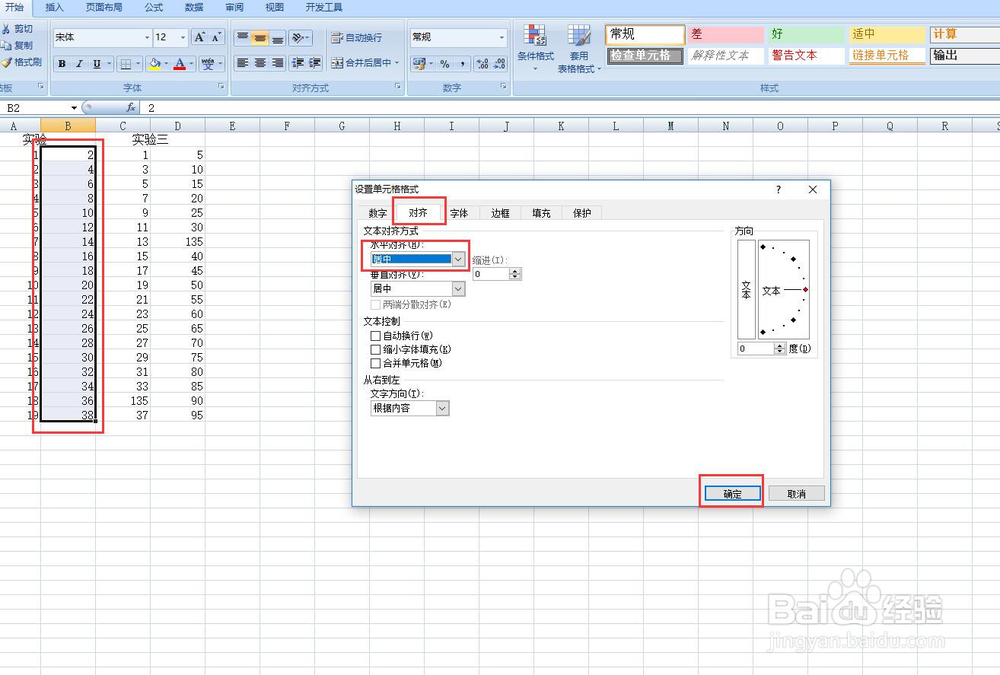Align text right in ribbon

(x=277, y=63)
